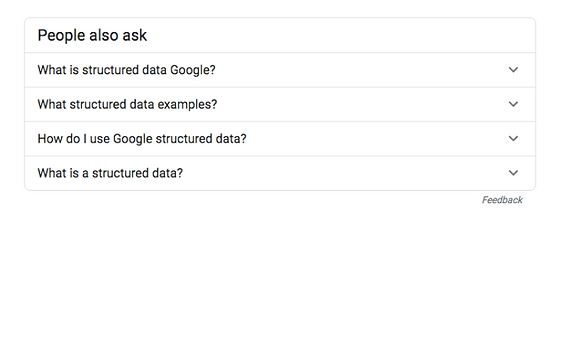
Task: Click the chevron next to 'What is a structured data?'
Action: pyautogui.click(x=513, y=173)
